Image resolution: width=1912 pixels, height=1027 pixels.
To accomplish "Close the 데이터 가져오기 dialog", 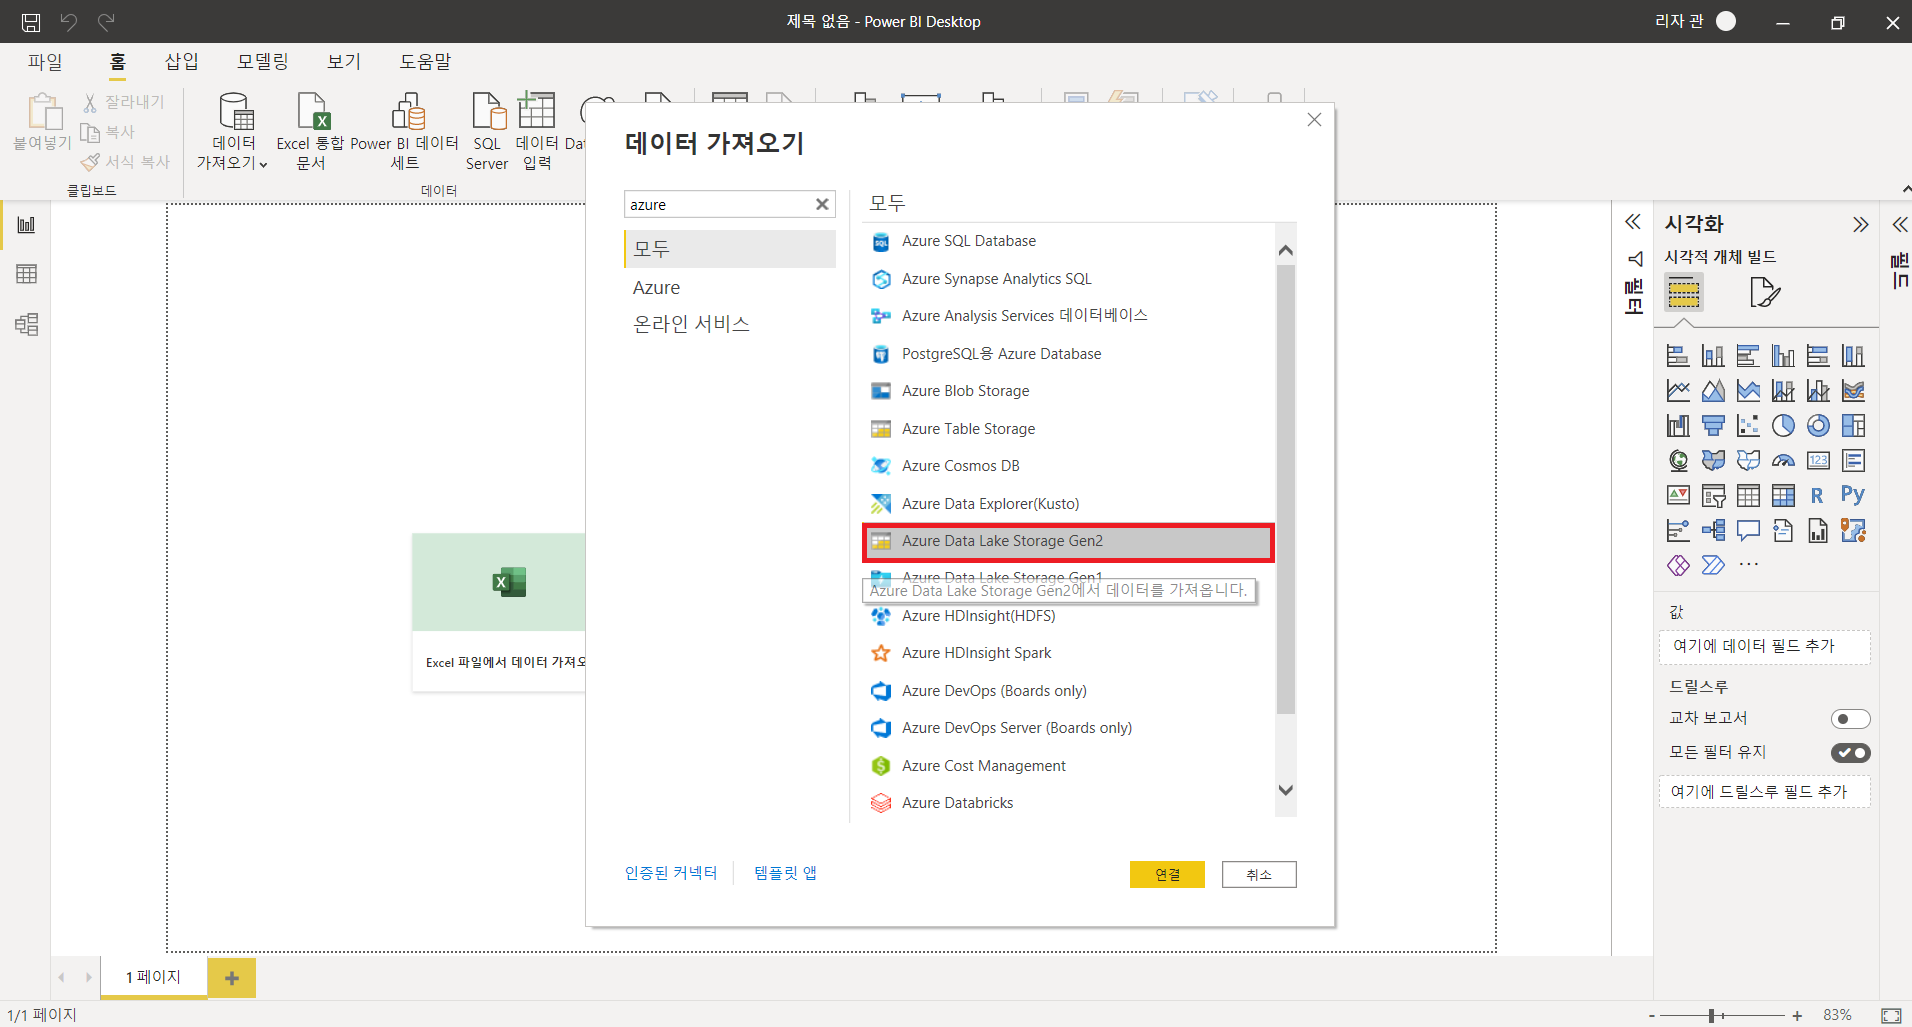I will click(x=1314, y=120).
